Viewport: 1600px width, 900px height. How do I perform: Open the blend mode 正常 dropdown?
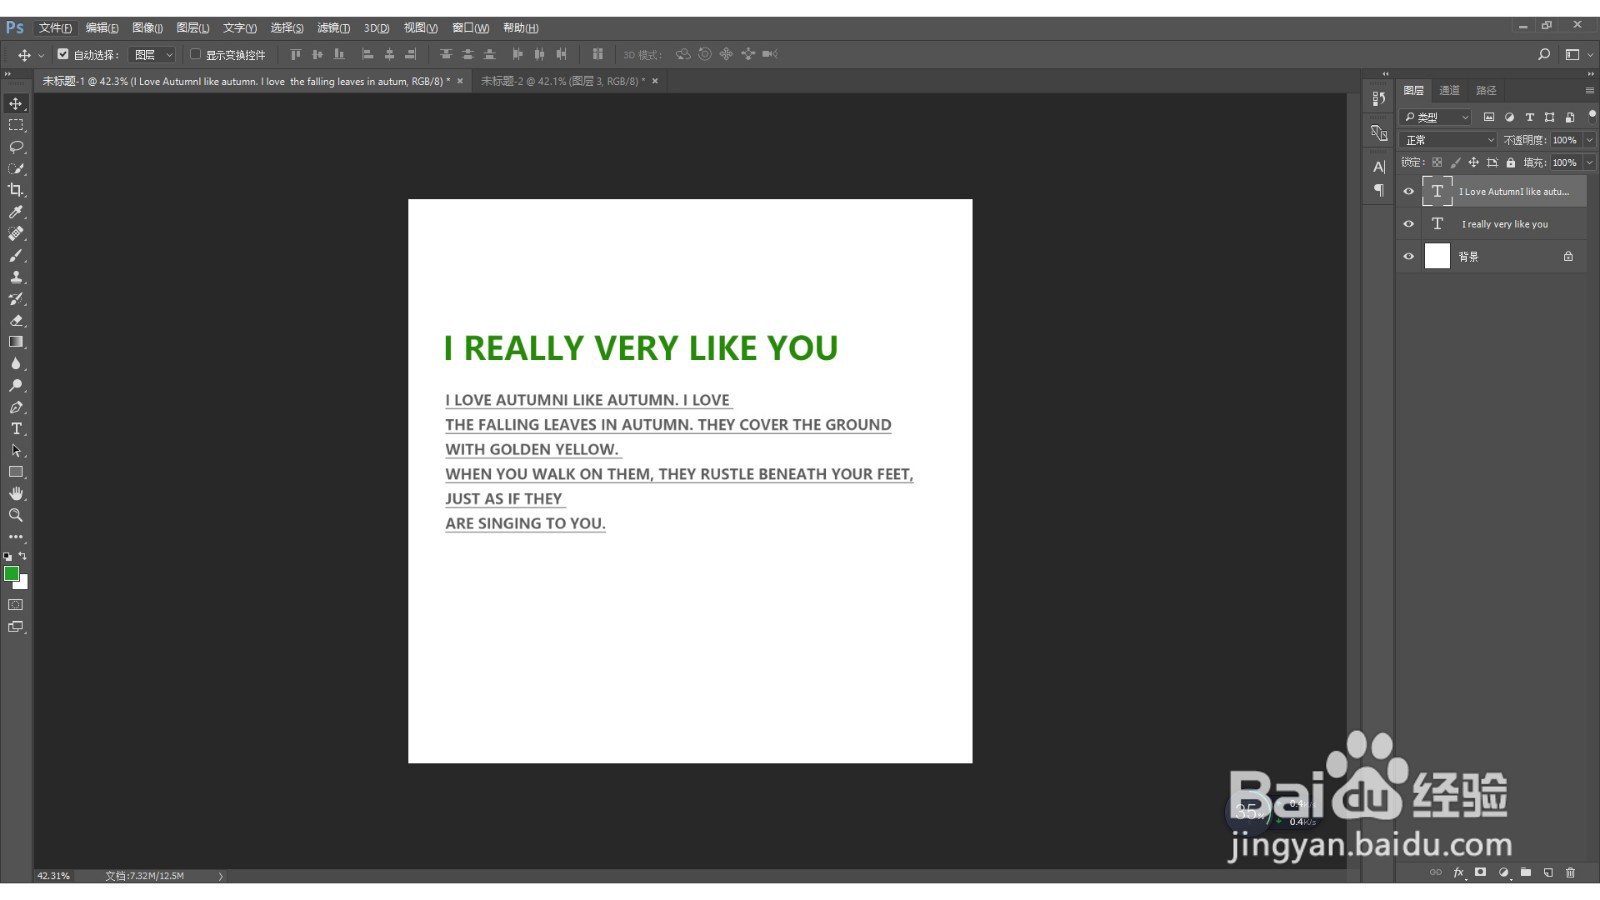point(1448,140)
